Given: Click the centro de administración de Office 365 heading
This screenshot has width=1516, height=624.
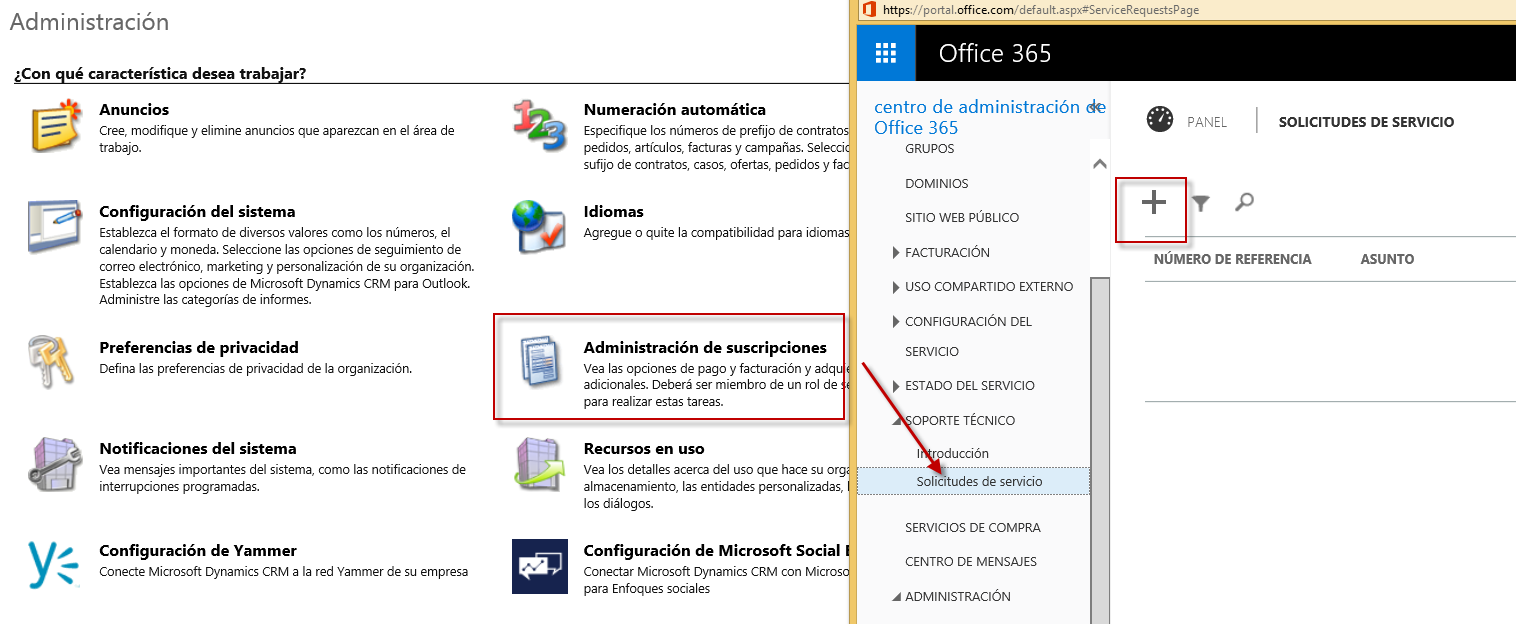Looking at the screenshot, I should [990, 117].
